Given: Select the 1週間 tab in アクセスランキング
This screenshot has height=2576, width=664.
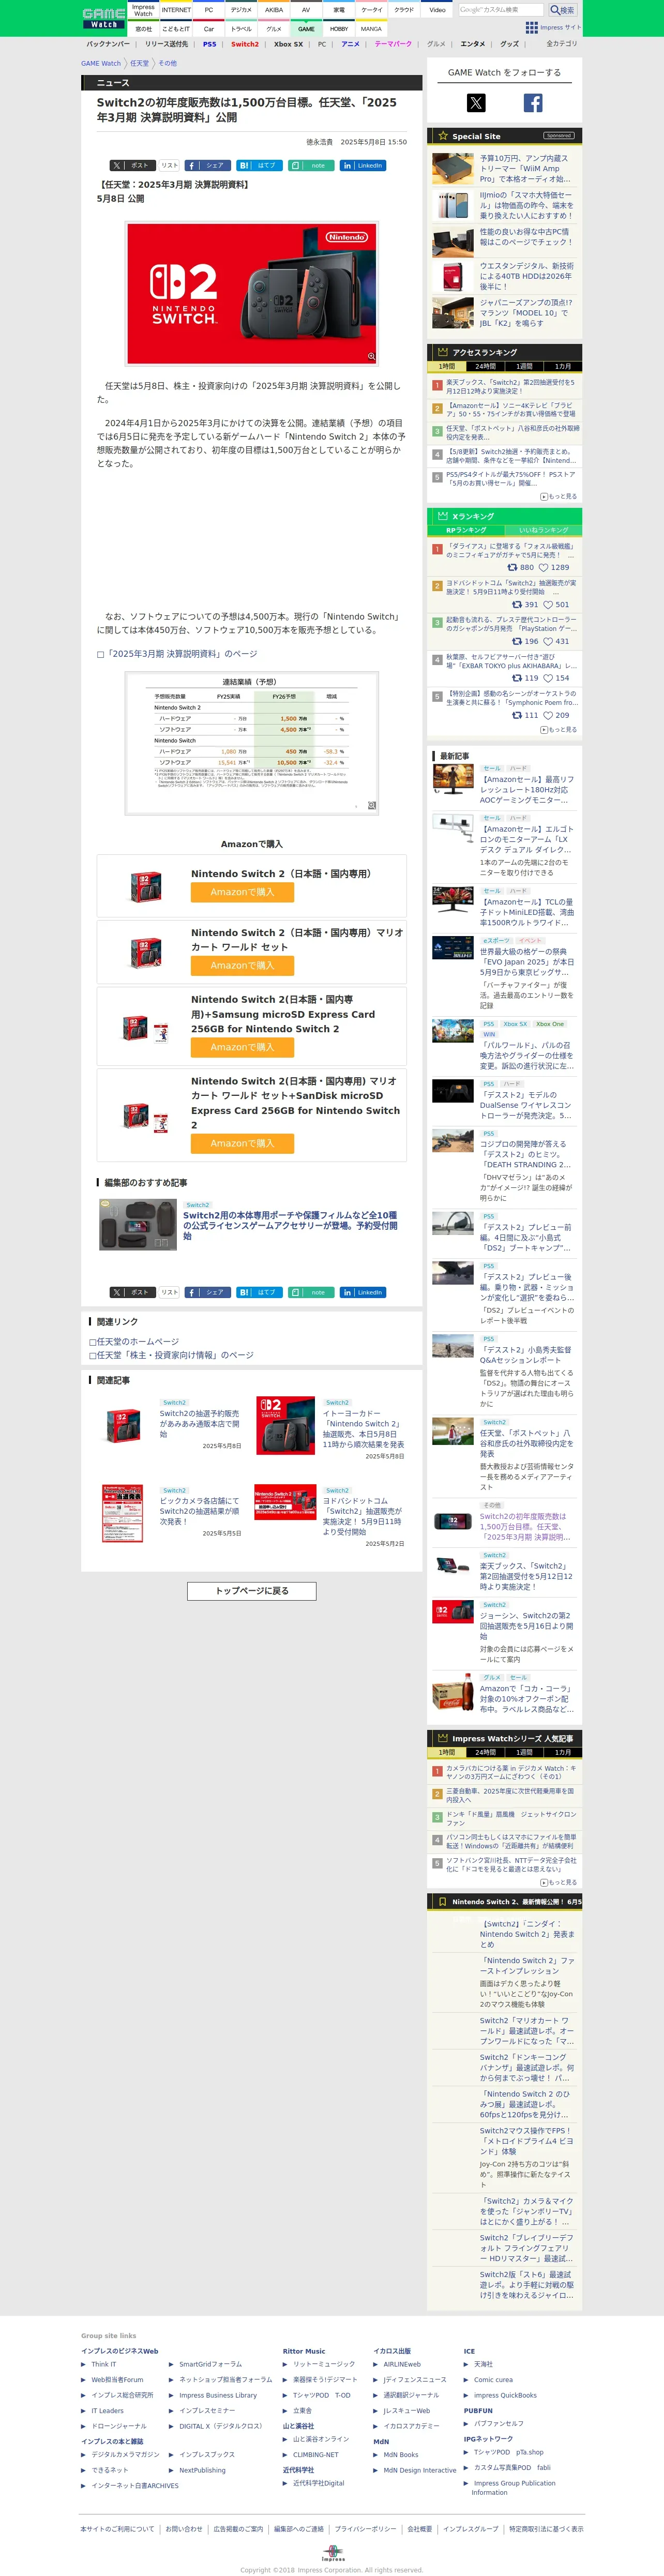Looking at the screenshot, I should click(x=524, y=366).
